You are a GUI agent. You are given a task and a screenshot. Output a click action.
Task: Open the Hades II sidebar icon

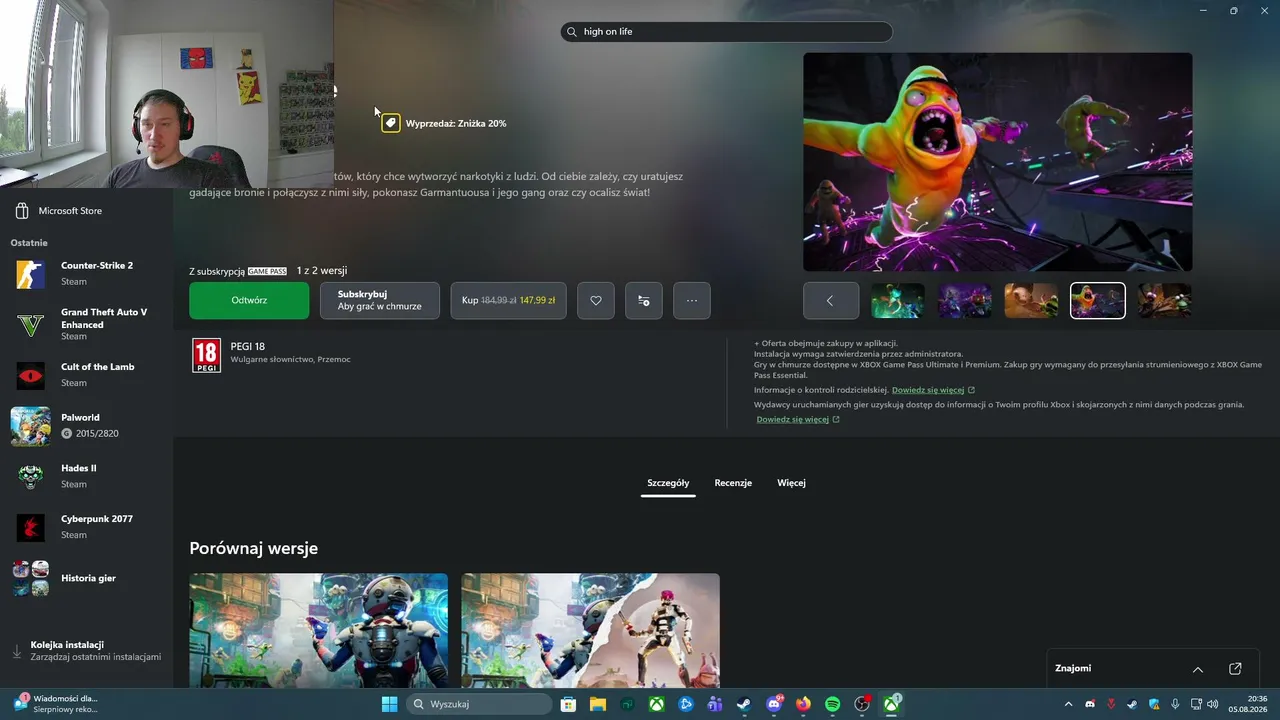(x=31, y=477)
